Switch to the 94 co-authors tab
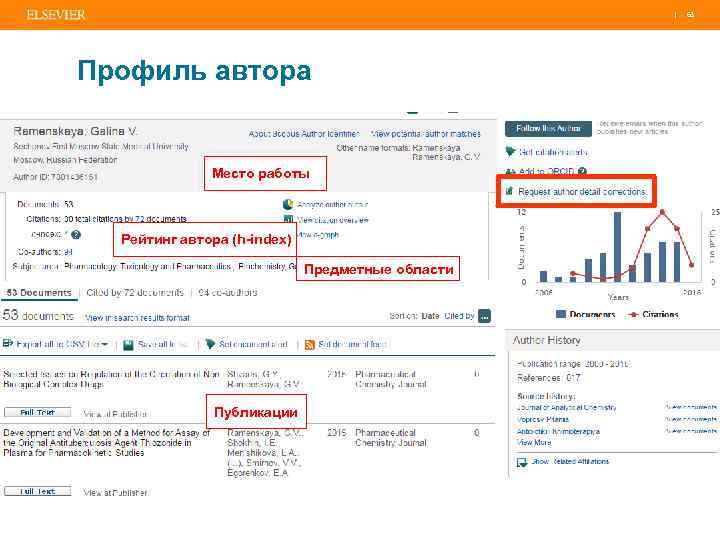 coord(228,292)
